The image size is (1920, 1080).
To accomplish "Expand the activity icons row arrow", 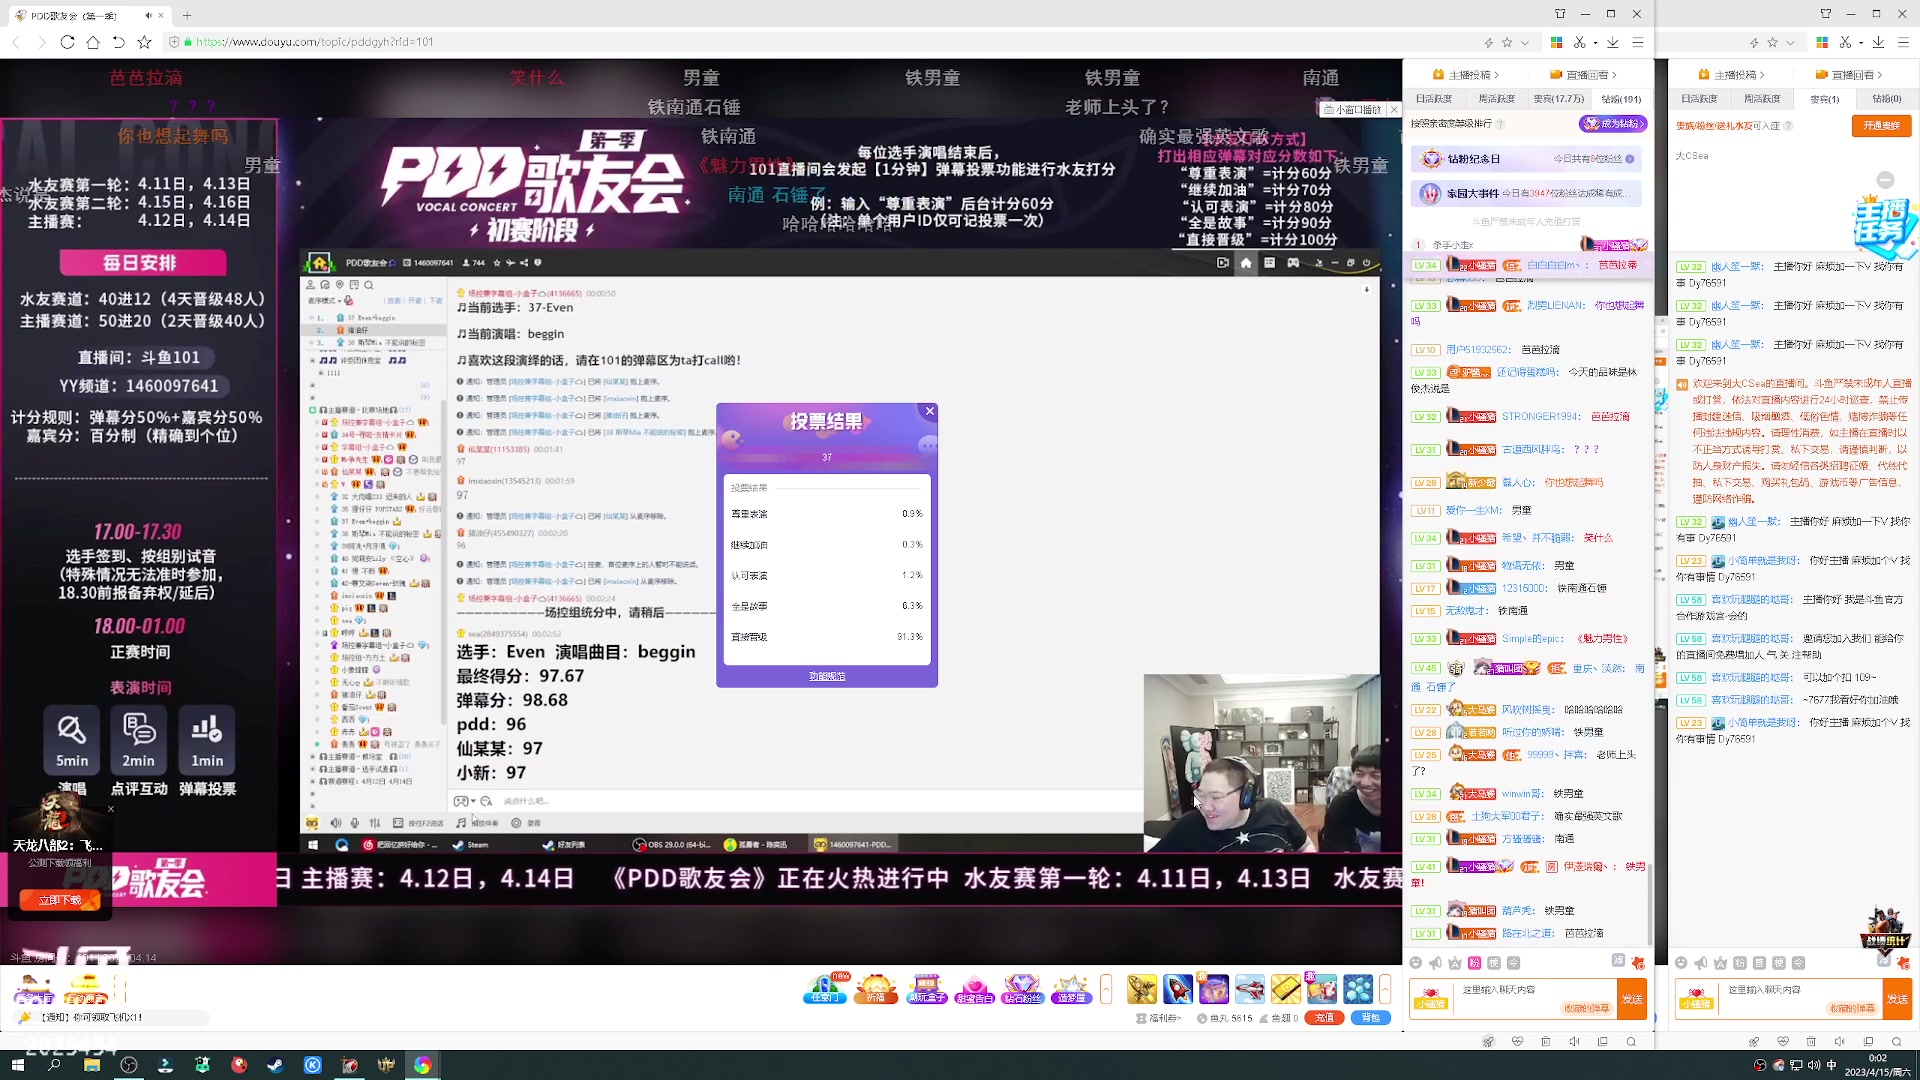I will pos(1106,989).
